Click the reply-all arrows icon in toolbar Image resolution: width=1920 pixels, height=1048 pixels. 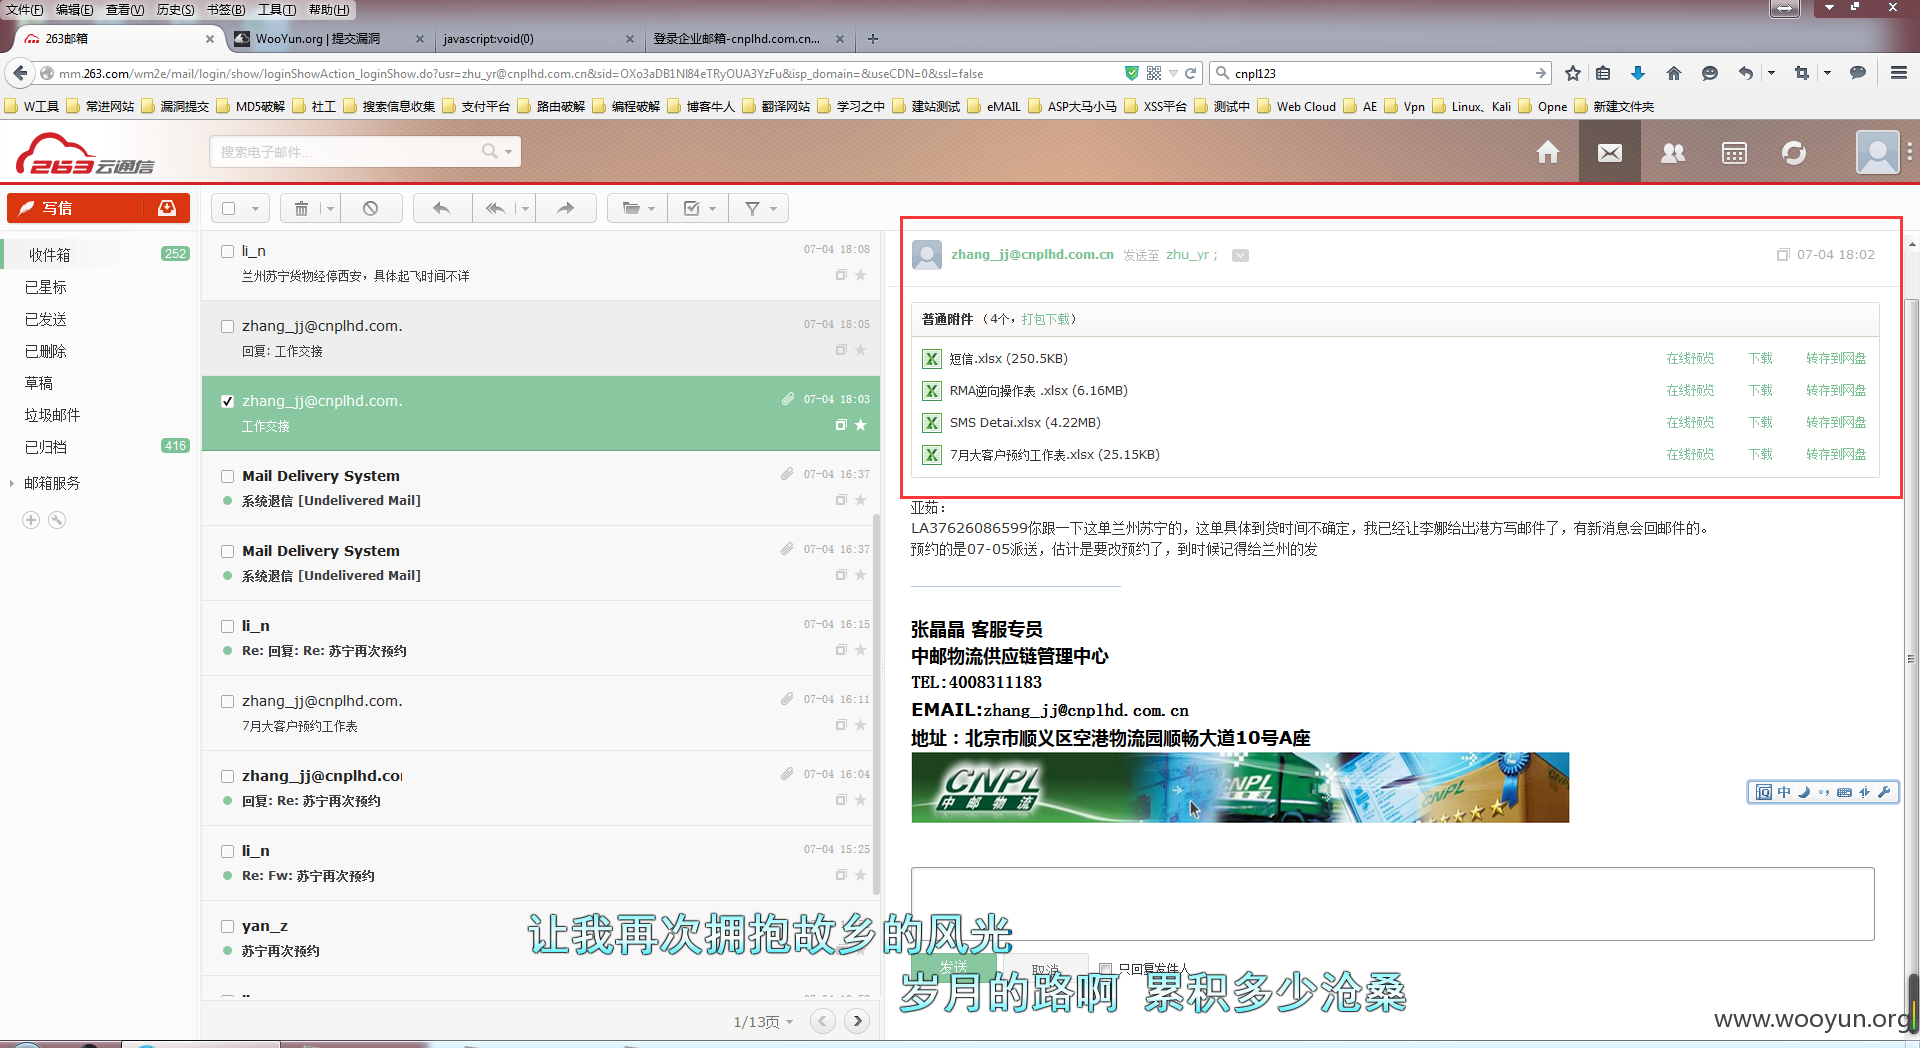click(495, 208)
